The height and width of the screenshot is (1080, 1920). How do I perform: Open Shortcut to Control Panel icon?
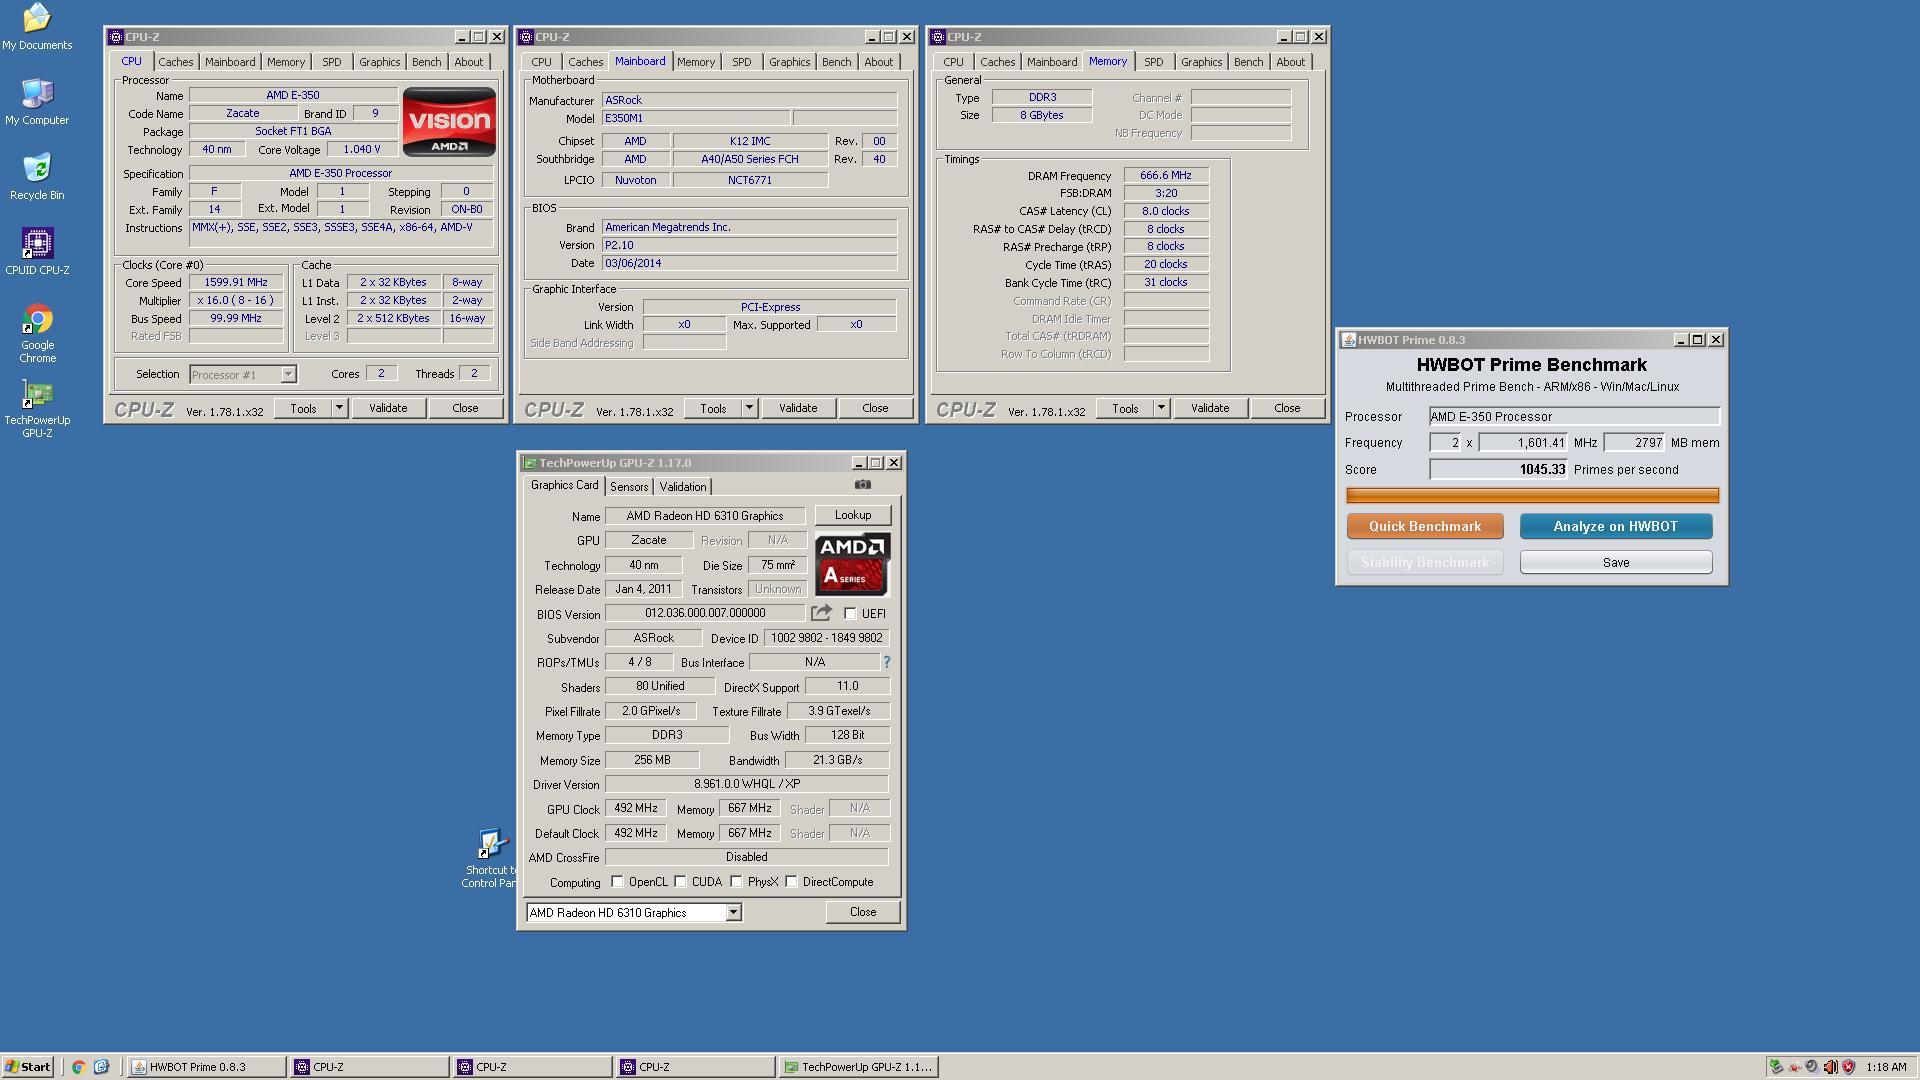coord(490,858)
